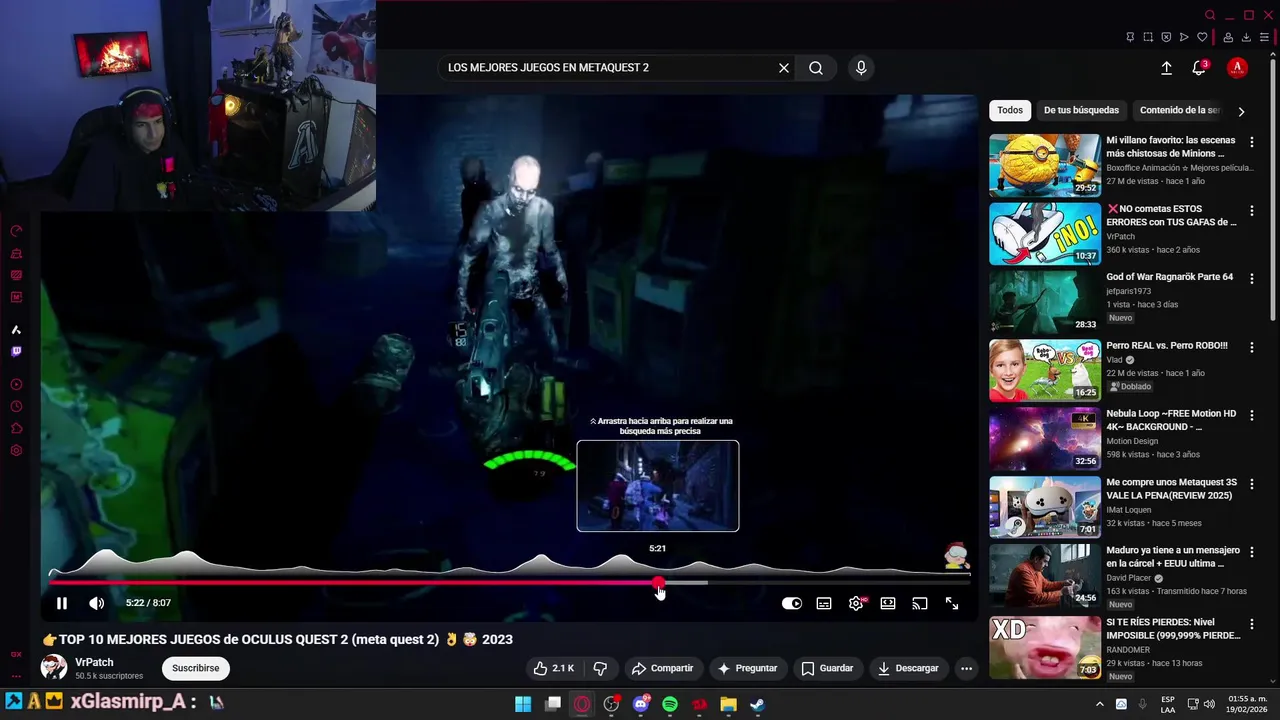
Task: Open the VrPatch channel avatar
Action: point(54,667)
